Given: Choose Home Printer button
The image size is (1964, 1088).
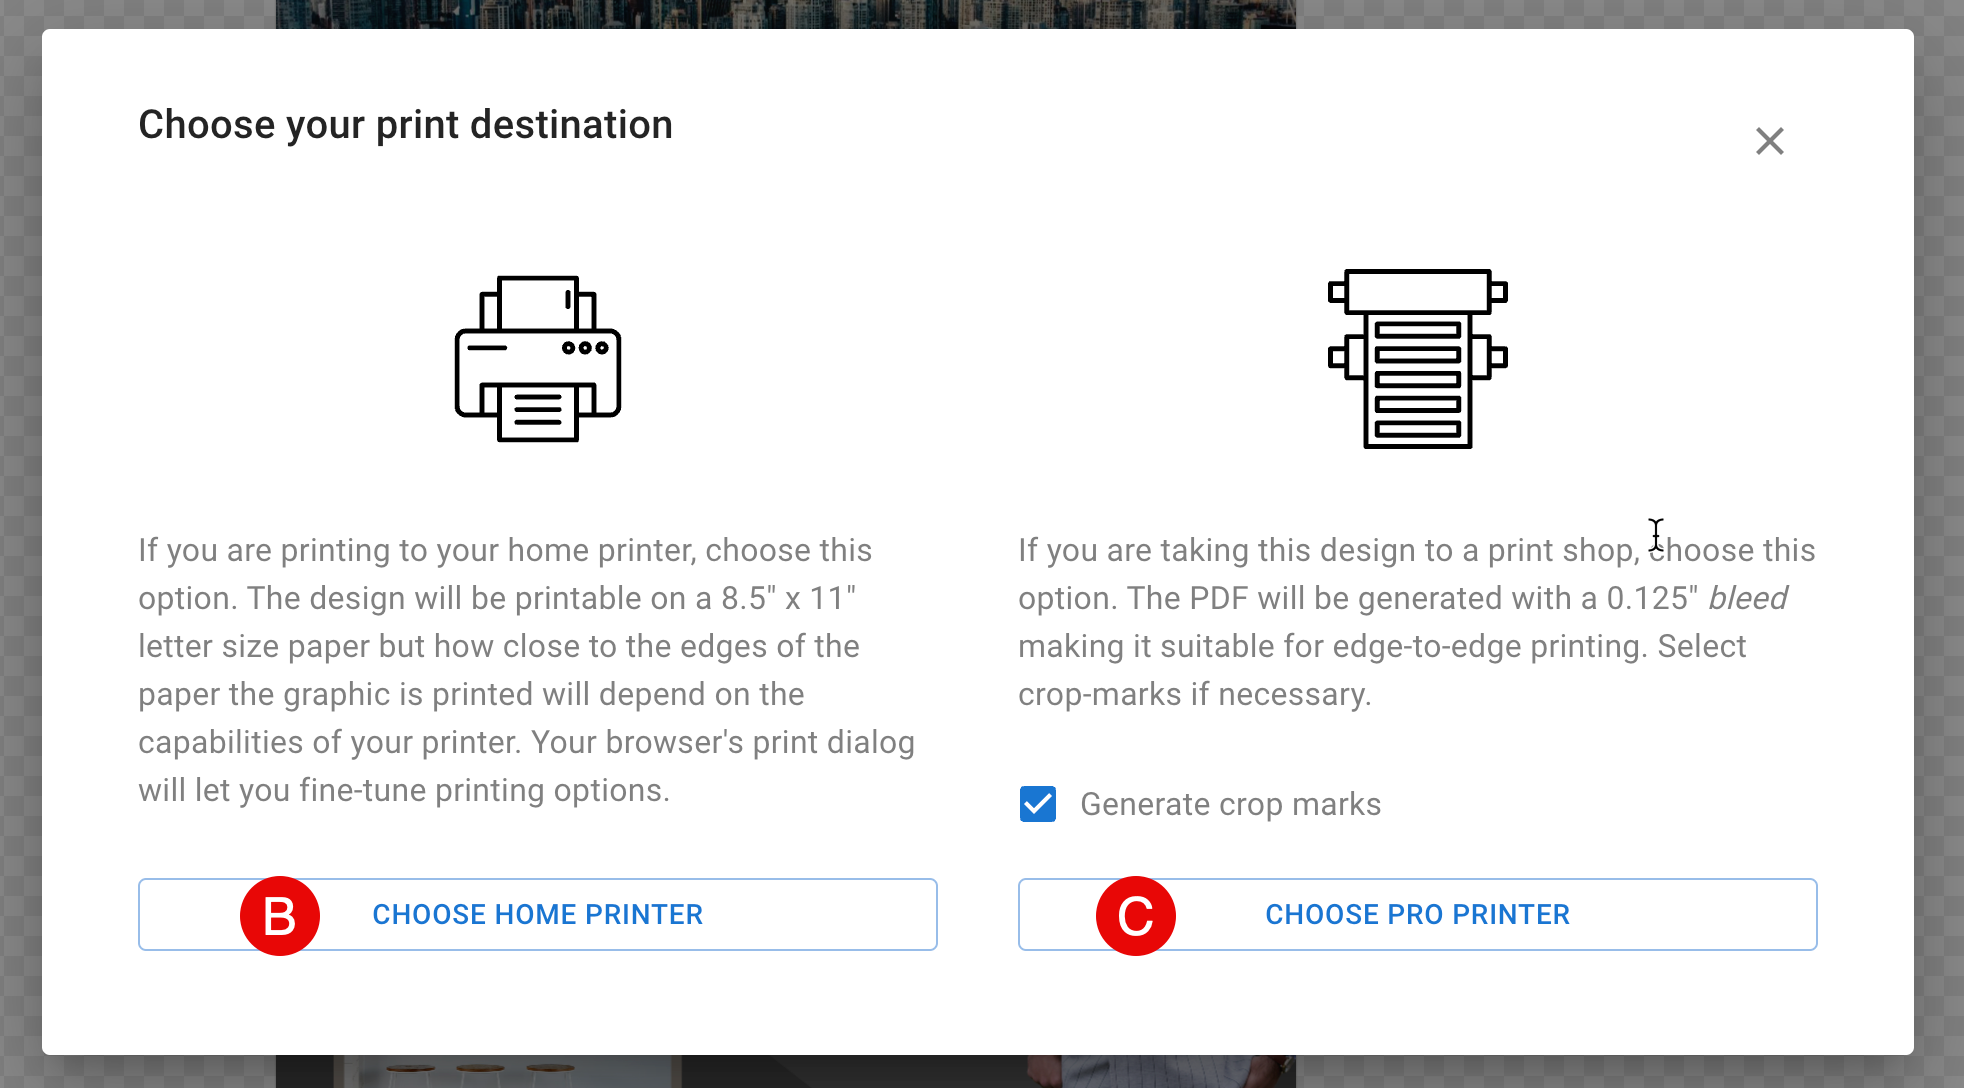Looking at the screenshot, I should click(538, 914).
